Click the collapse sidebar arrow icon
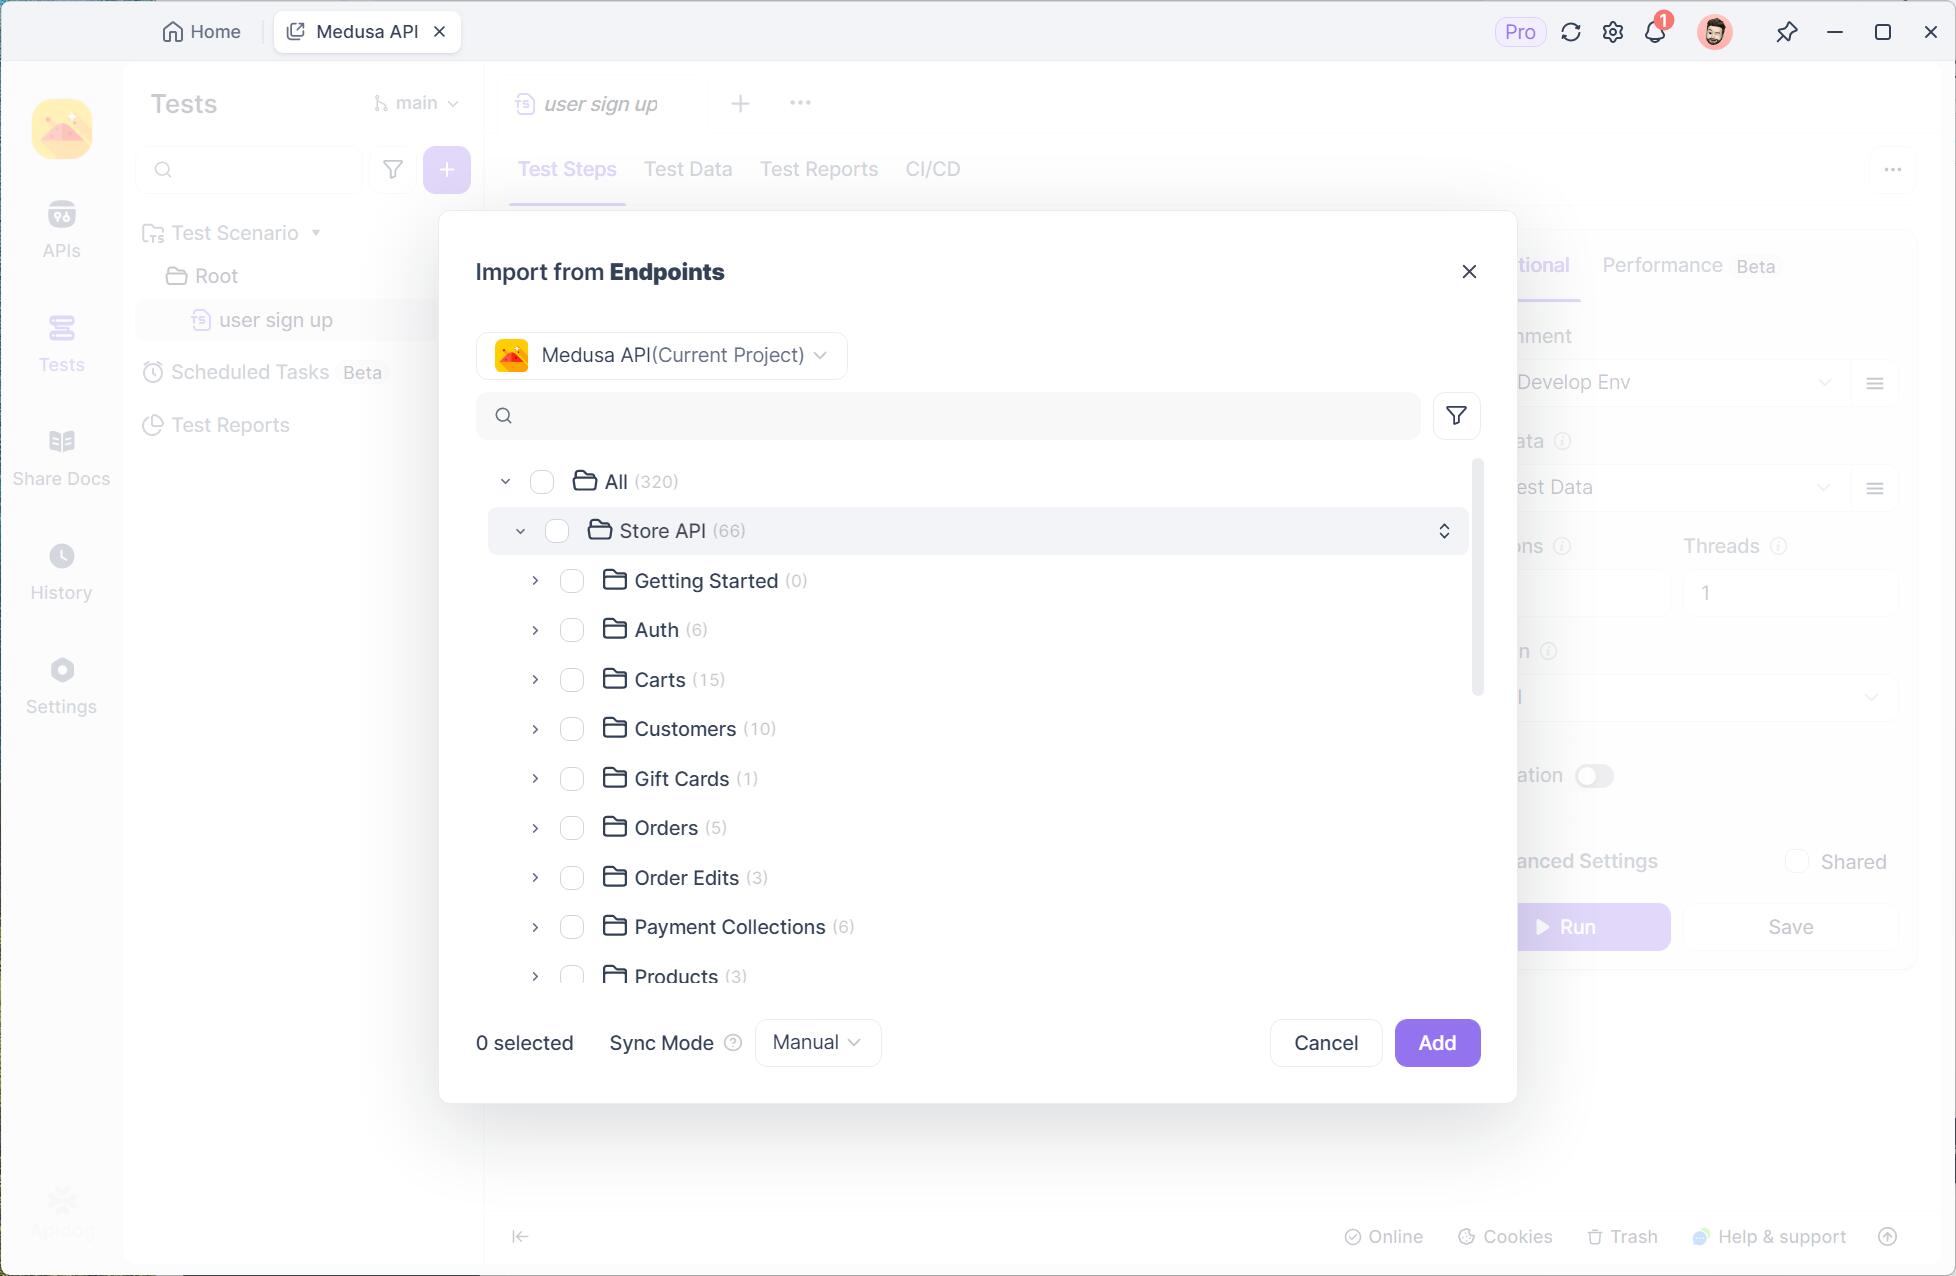 click(x=520, y=1237)
